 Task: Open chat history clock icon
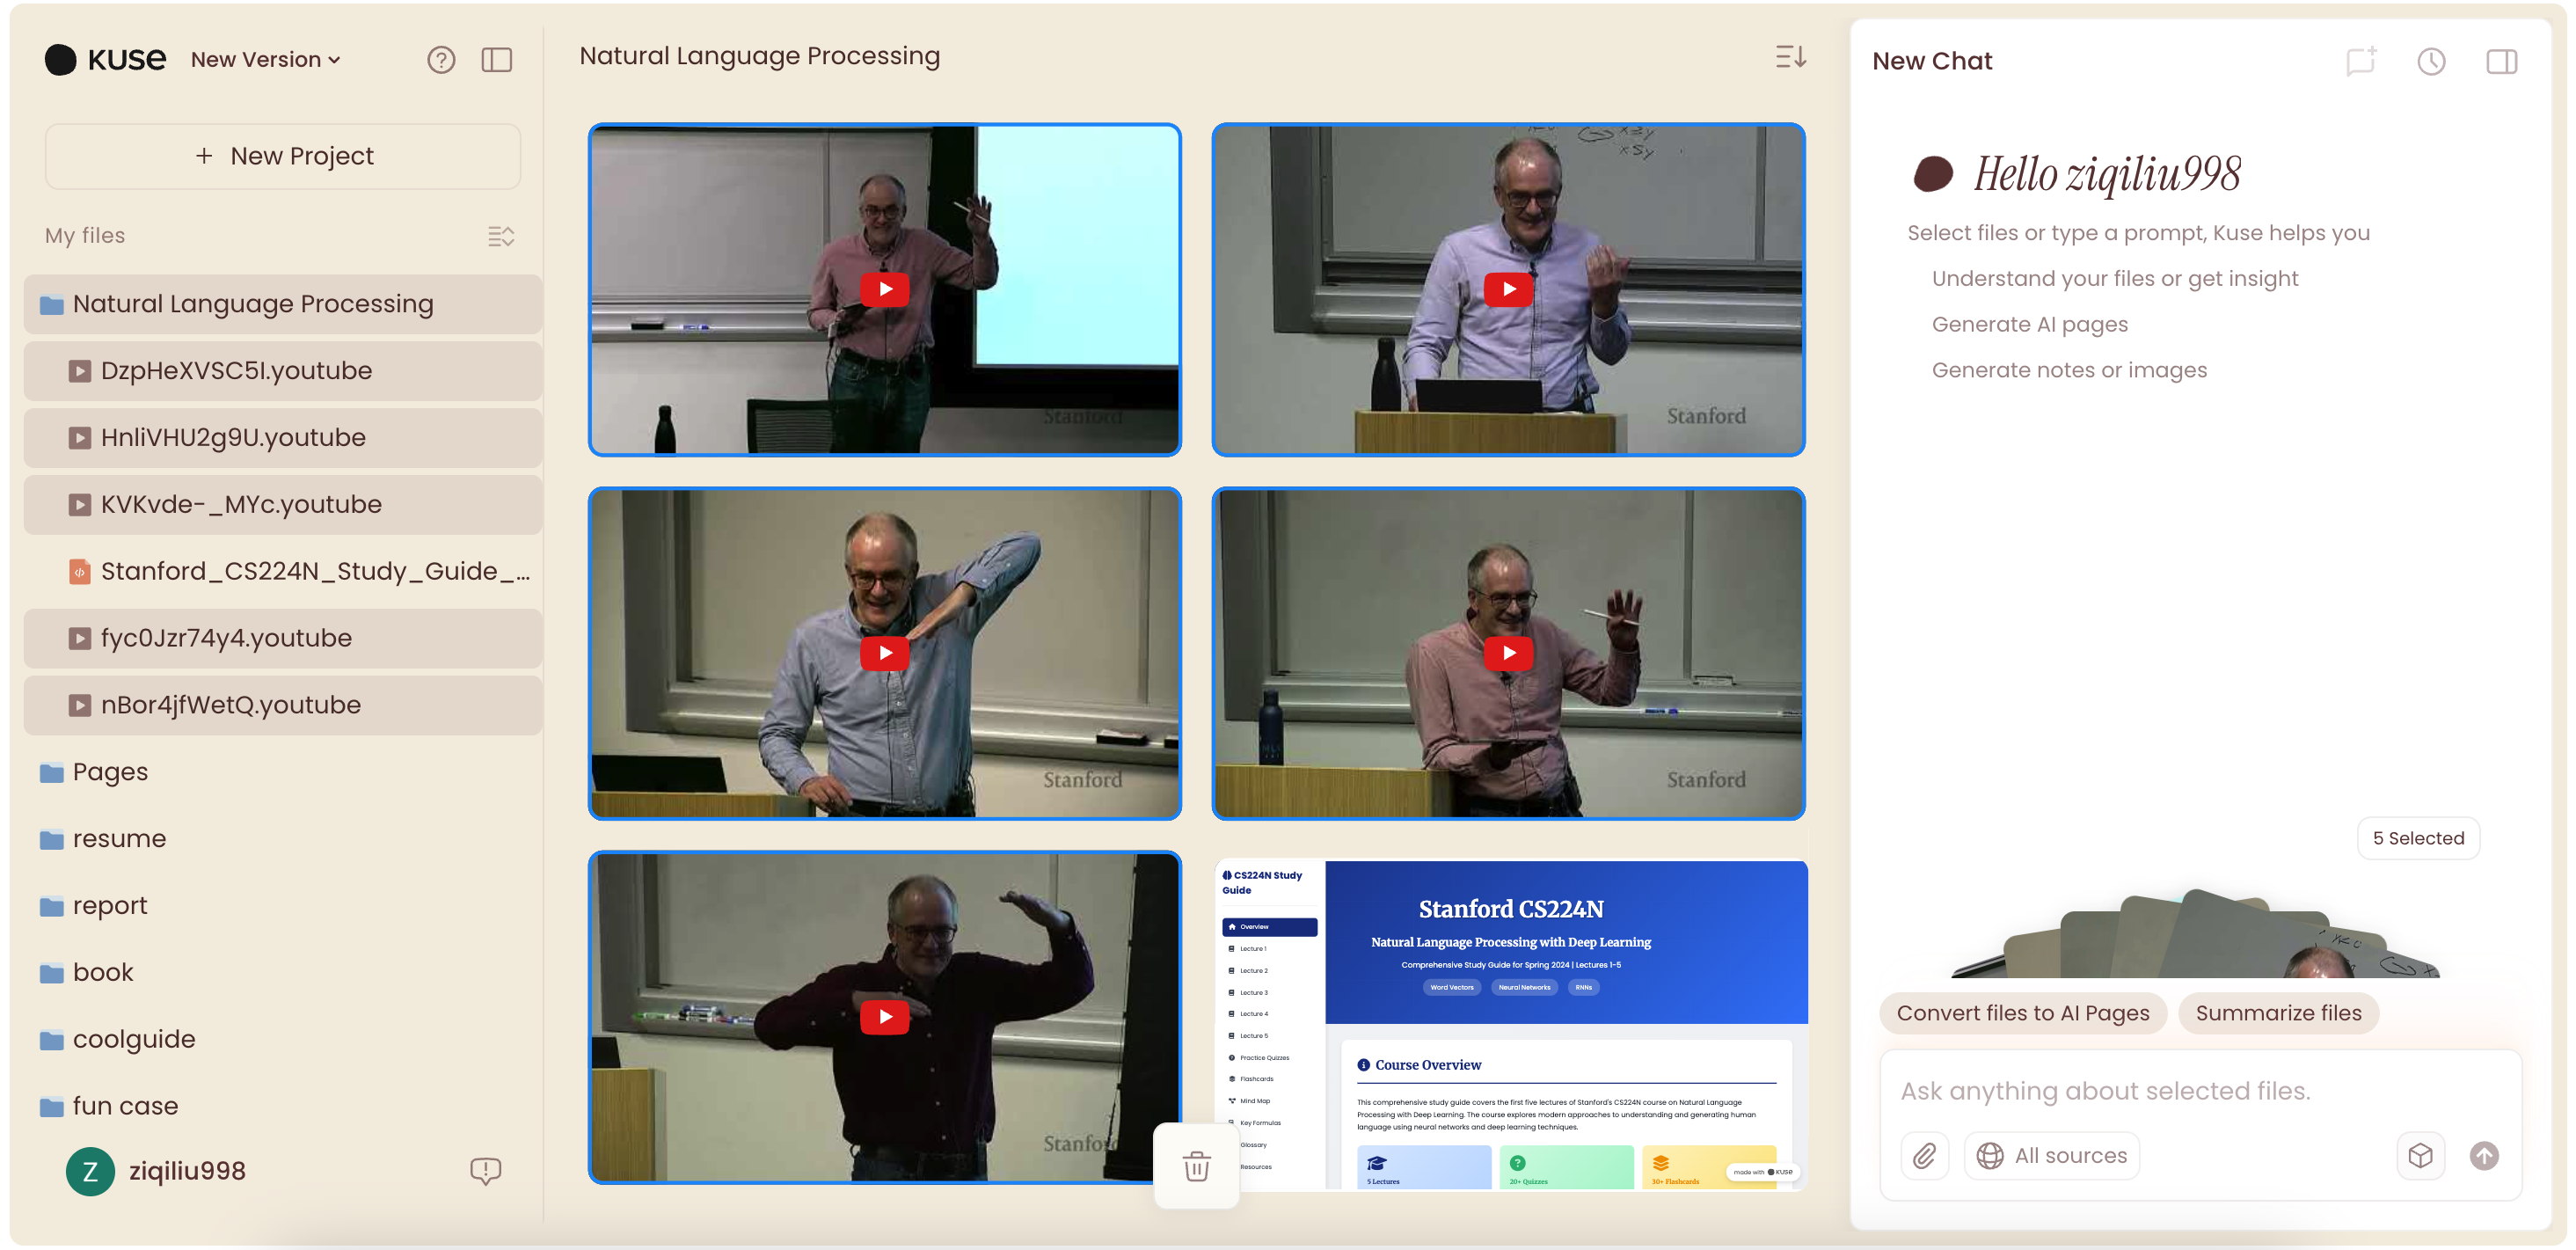[x=2431, y=61]
